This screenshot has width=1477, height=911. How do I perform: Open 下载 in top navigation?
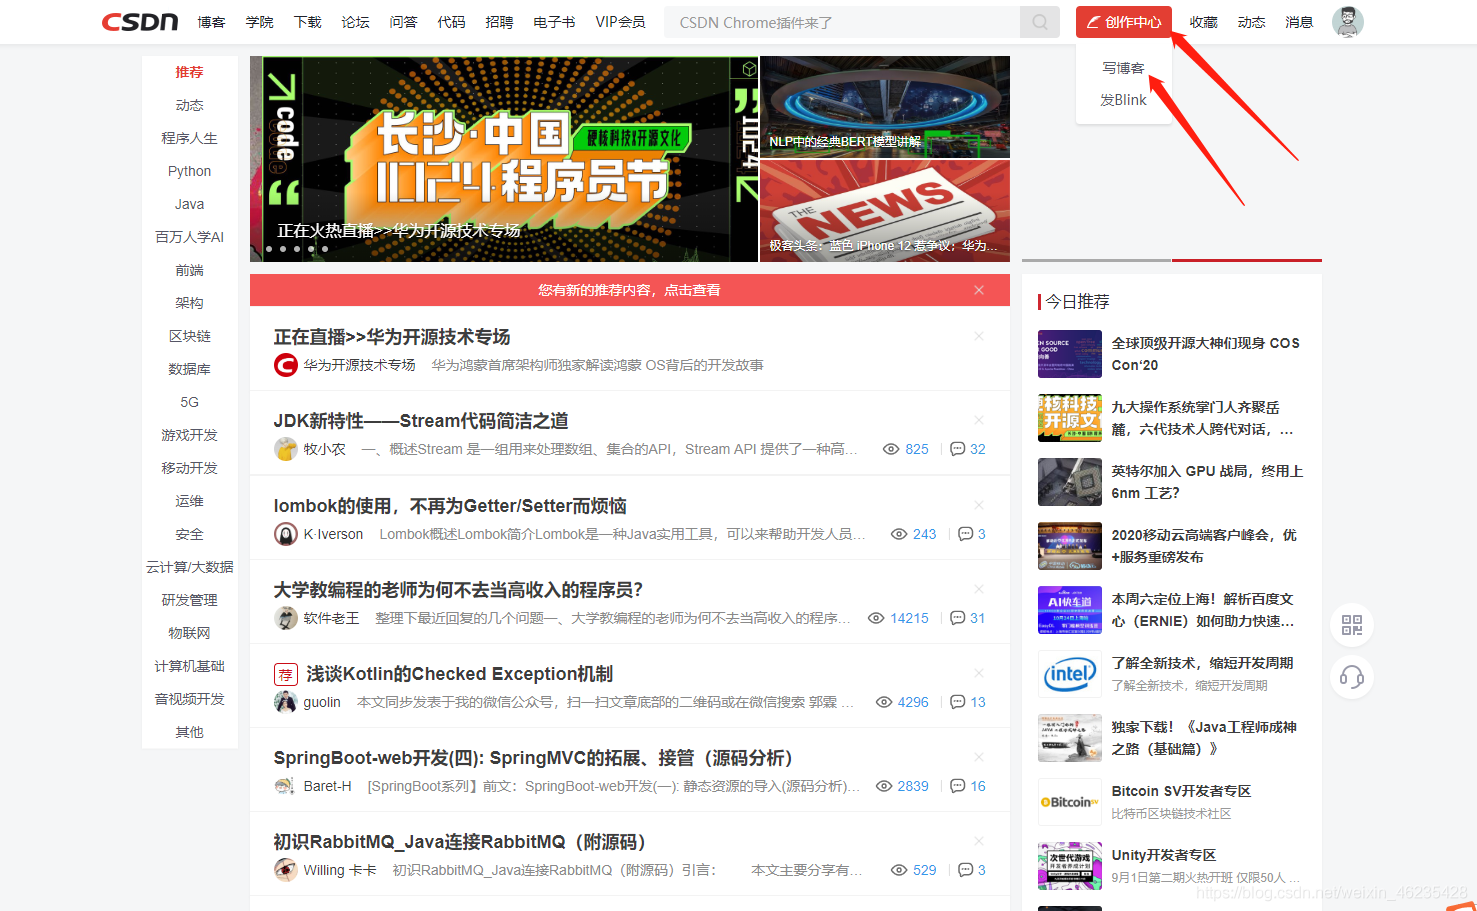pos(307,22)
